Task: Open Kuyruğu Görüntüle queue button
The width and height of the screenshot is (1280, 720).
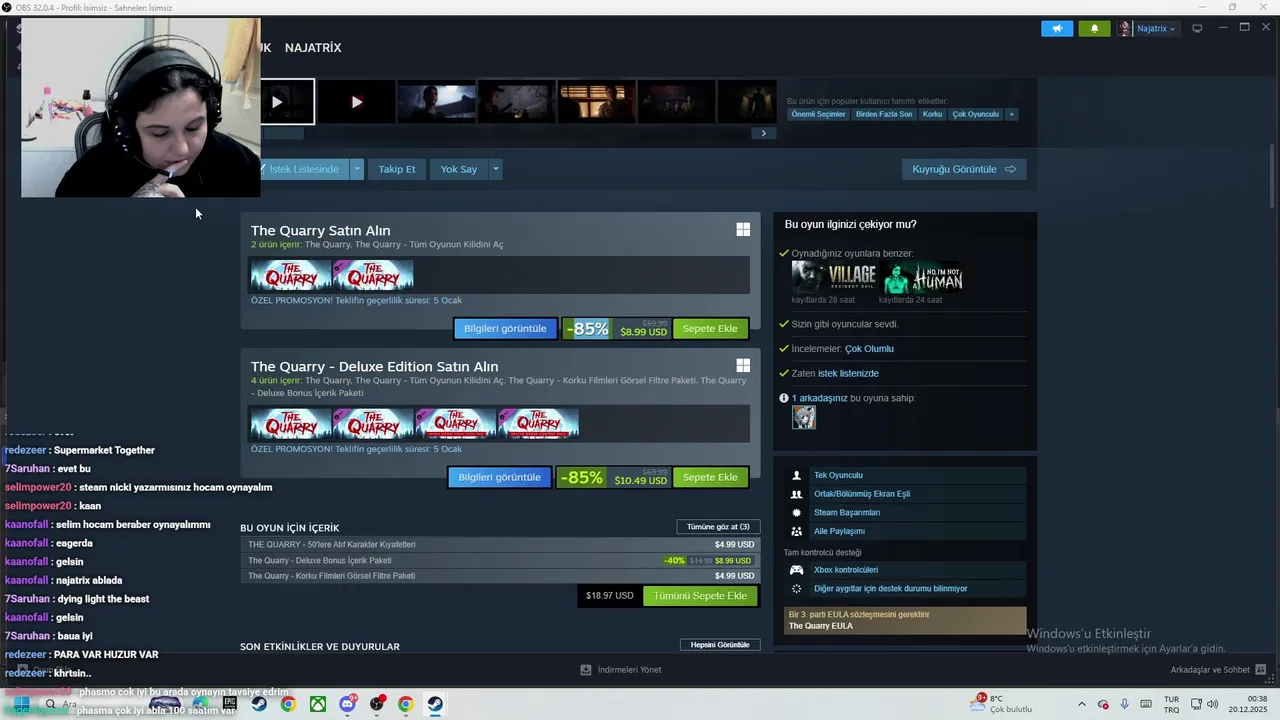Action: (x=964, y=169)
